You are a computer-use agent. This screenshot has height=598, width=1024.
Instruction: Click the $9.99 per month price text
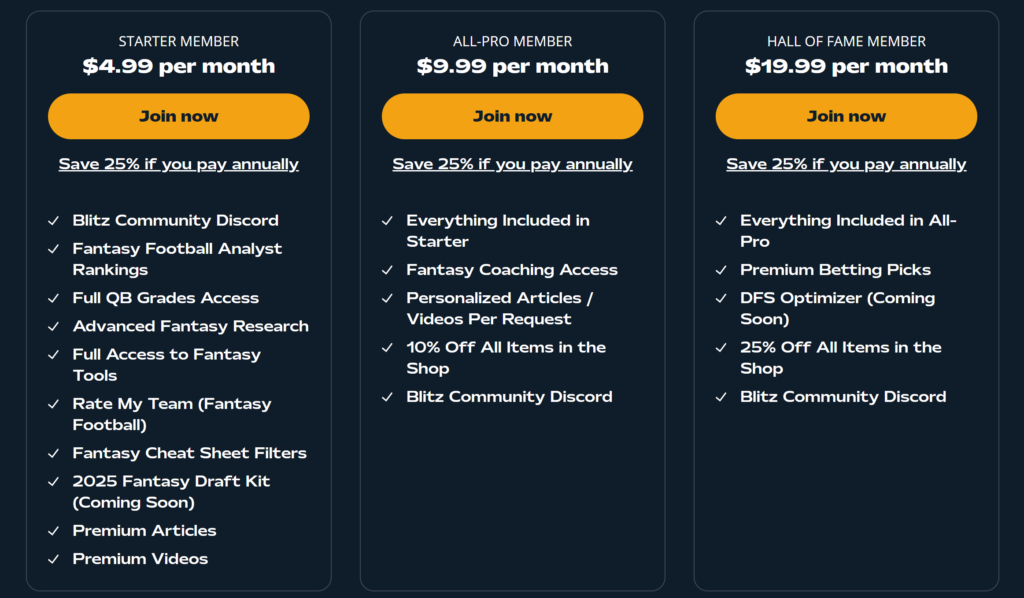[512, 66]
